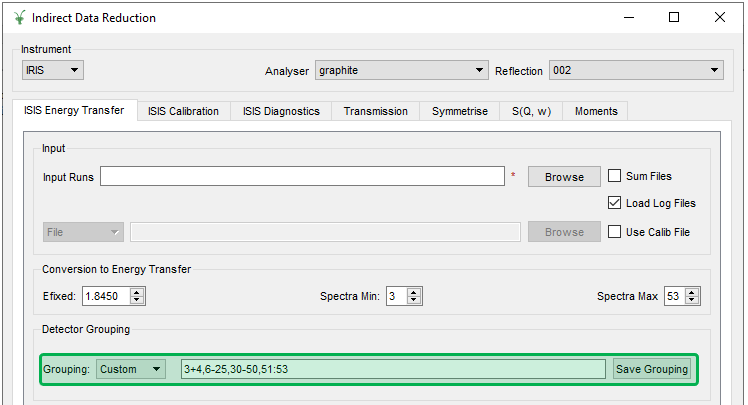Screen dimensions: 748x405
Task: Uncheck Load Log Files option
Action: 615,203
